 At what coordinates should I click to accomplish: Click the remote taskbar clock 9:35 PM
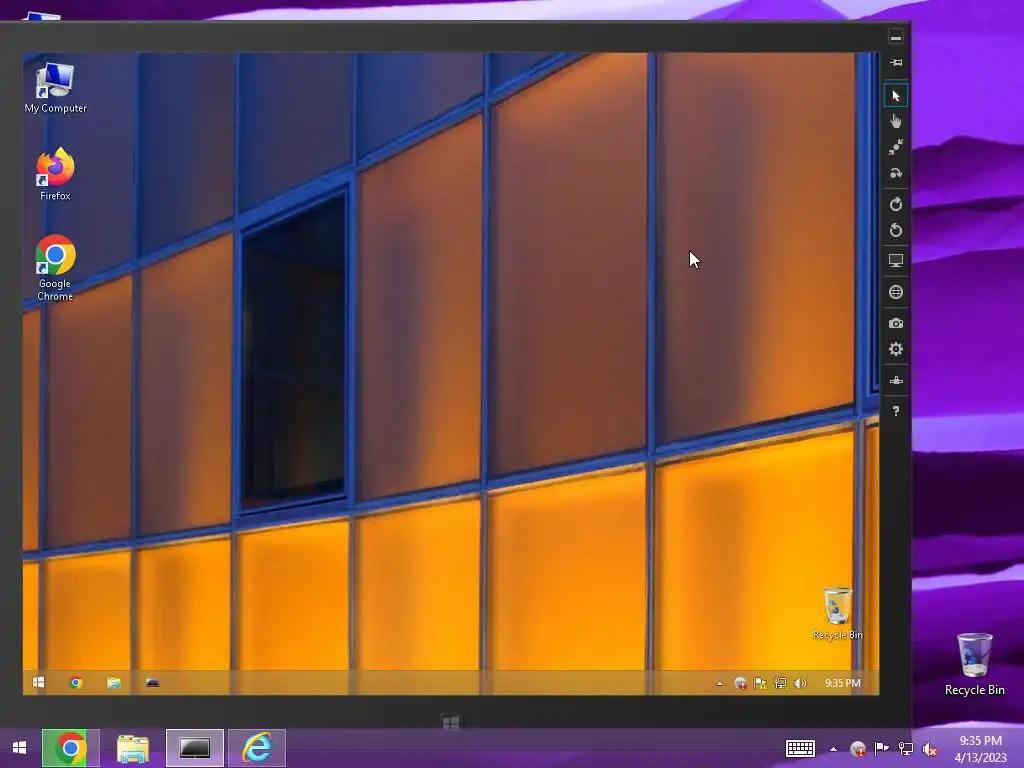(x=842, y=683)
